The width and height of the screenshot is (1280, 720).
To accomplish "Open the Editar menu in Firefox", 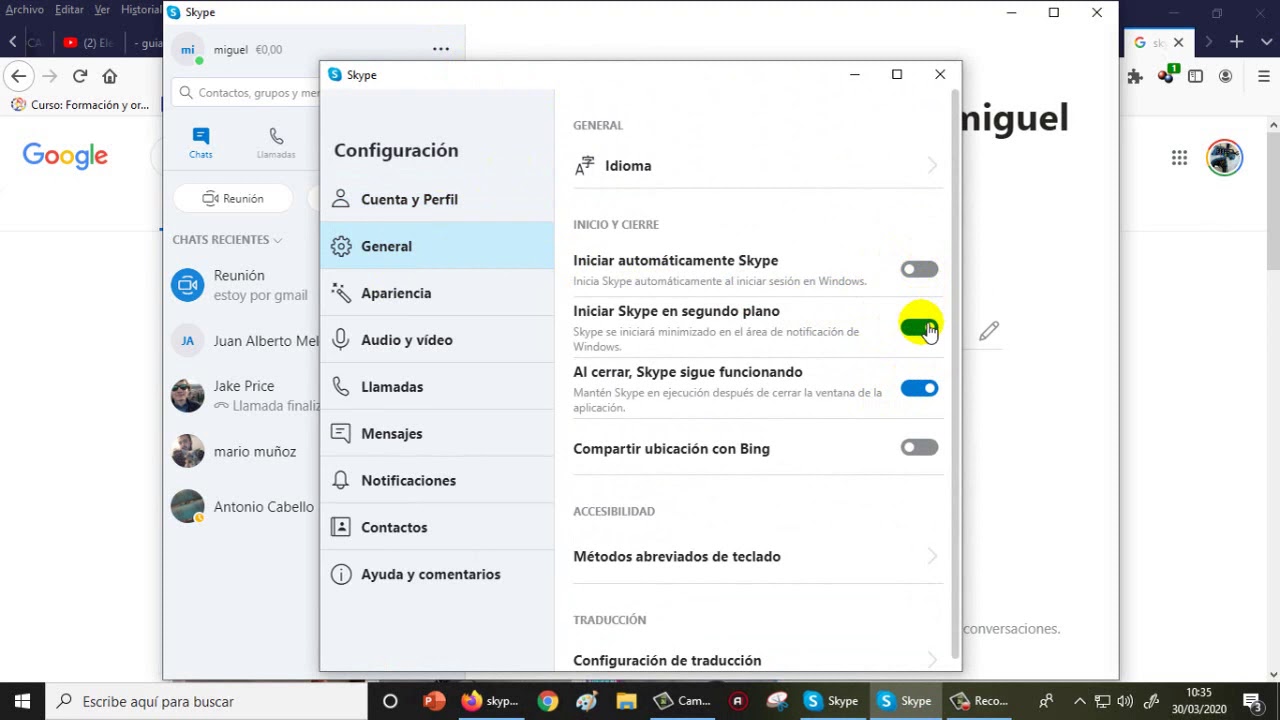I will coord(69,10).
